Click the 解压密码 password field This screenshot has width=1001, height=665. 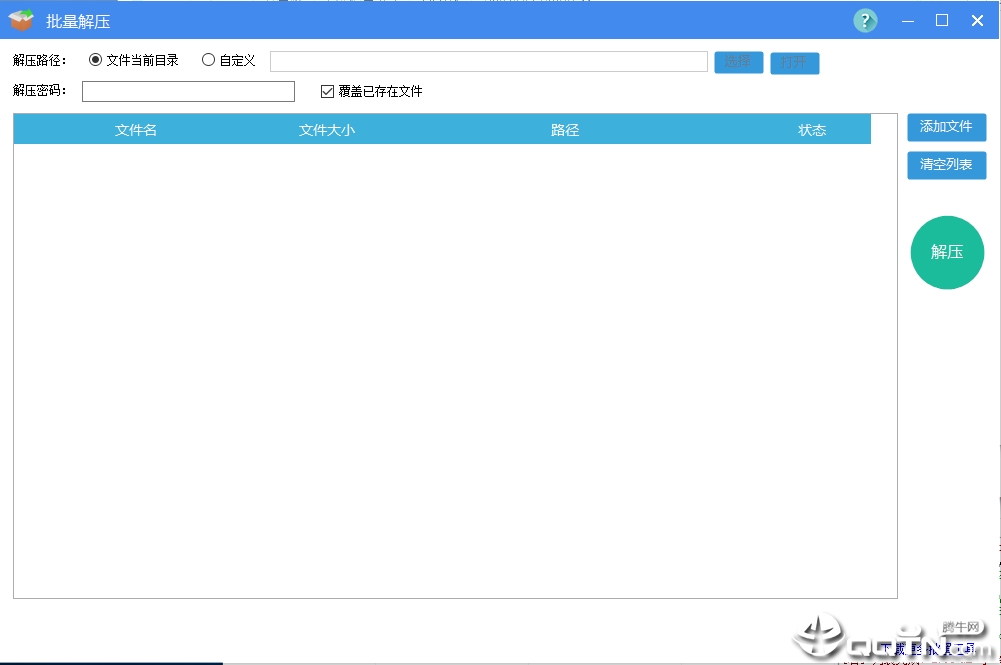188,91
